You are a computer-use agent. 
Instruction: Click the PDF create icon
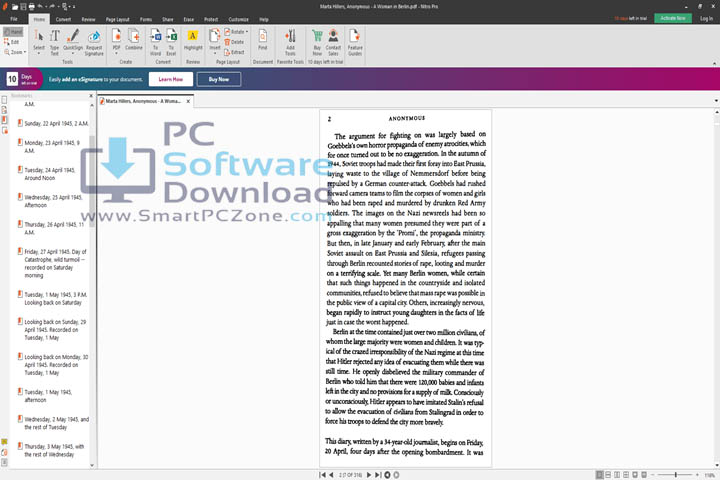(x=117, y=36)
